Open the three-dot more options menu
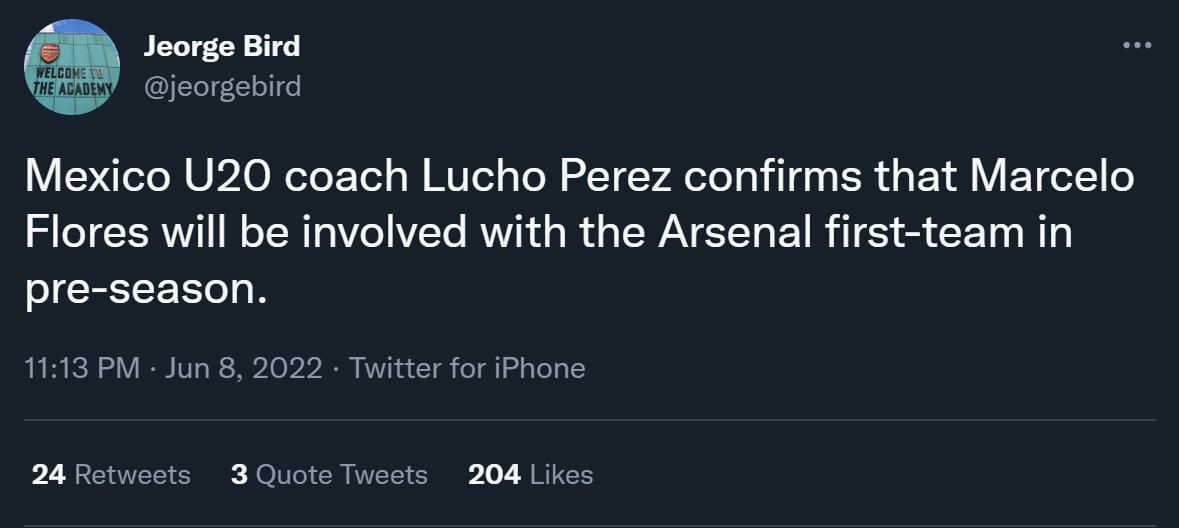This screenshot has width=1179, height=528. (1137, 45)
